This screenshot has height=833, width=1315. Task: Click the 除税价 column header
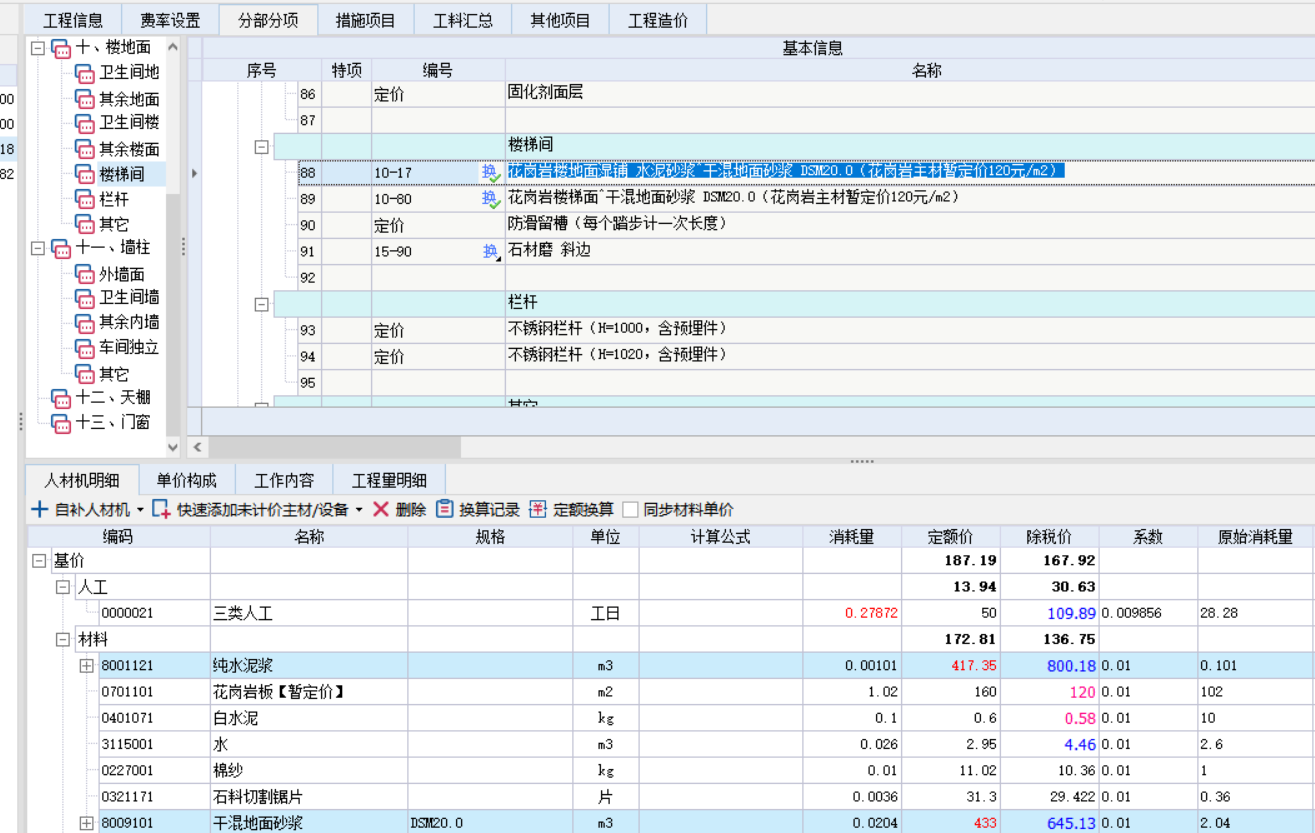pos(1049,537)
